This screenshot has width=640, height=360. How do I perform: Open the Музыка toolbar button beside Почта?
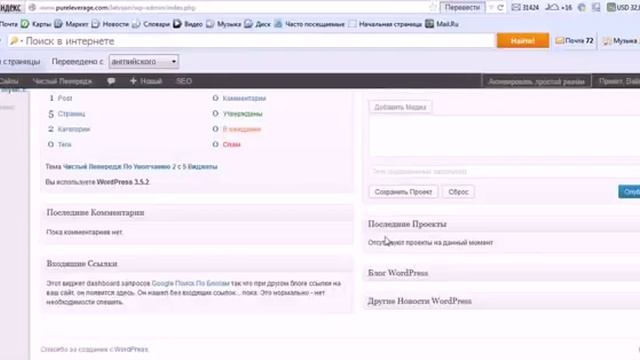620,41
